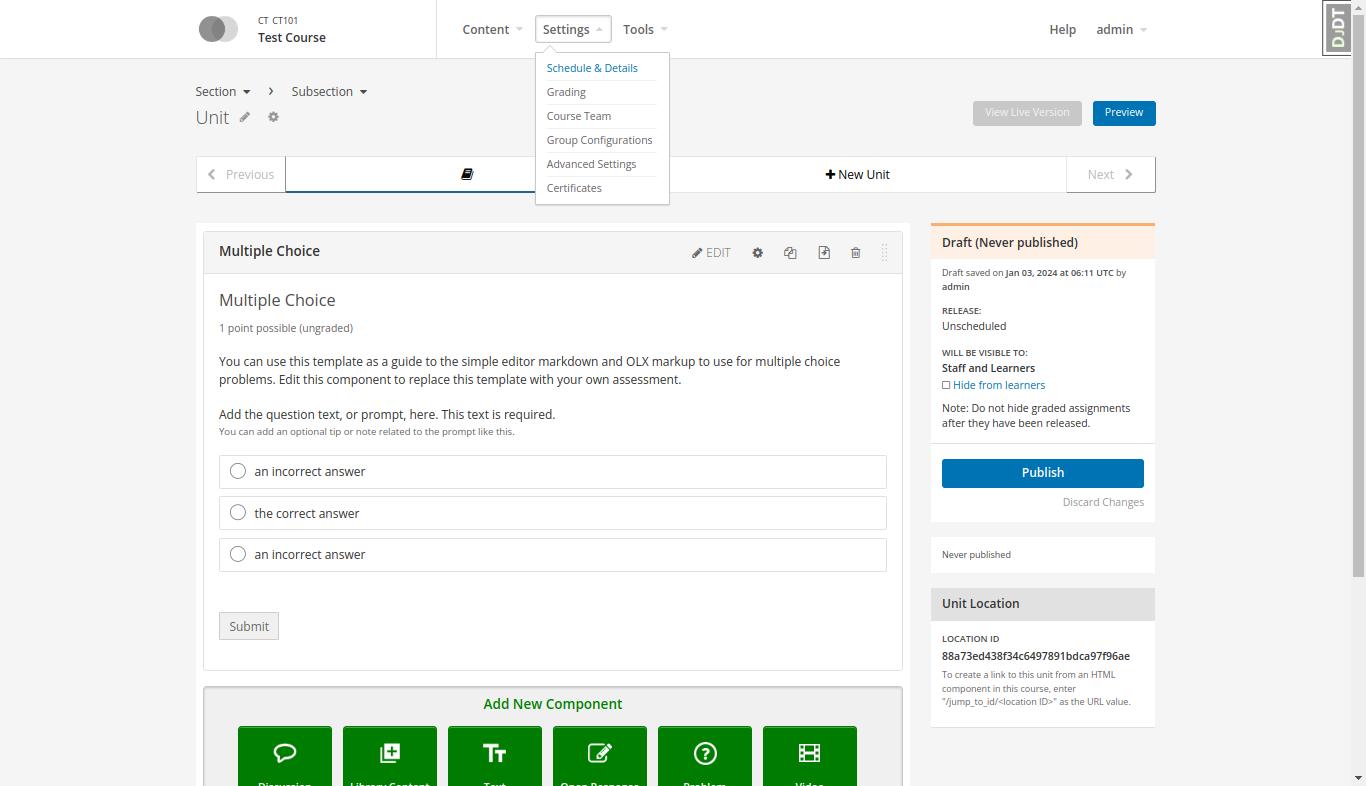
Task: Click the 'Add New Component' heading
Action: click(553, 704)
